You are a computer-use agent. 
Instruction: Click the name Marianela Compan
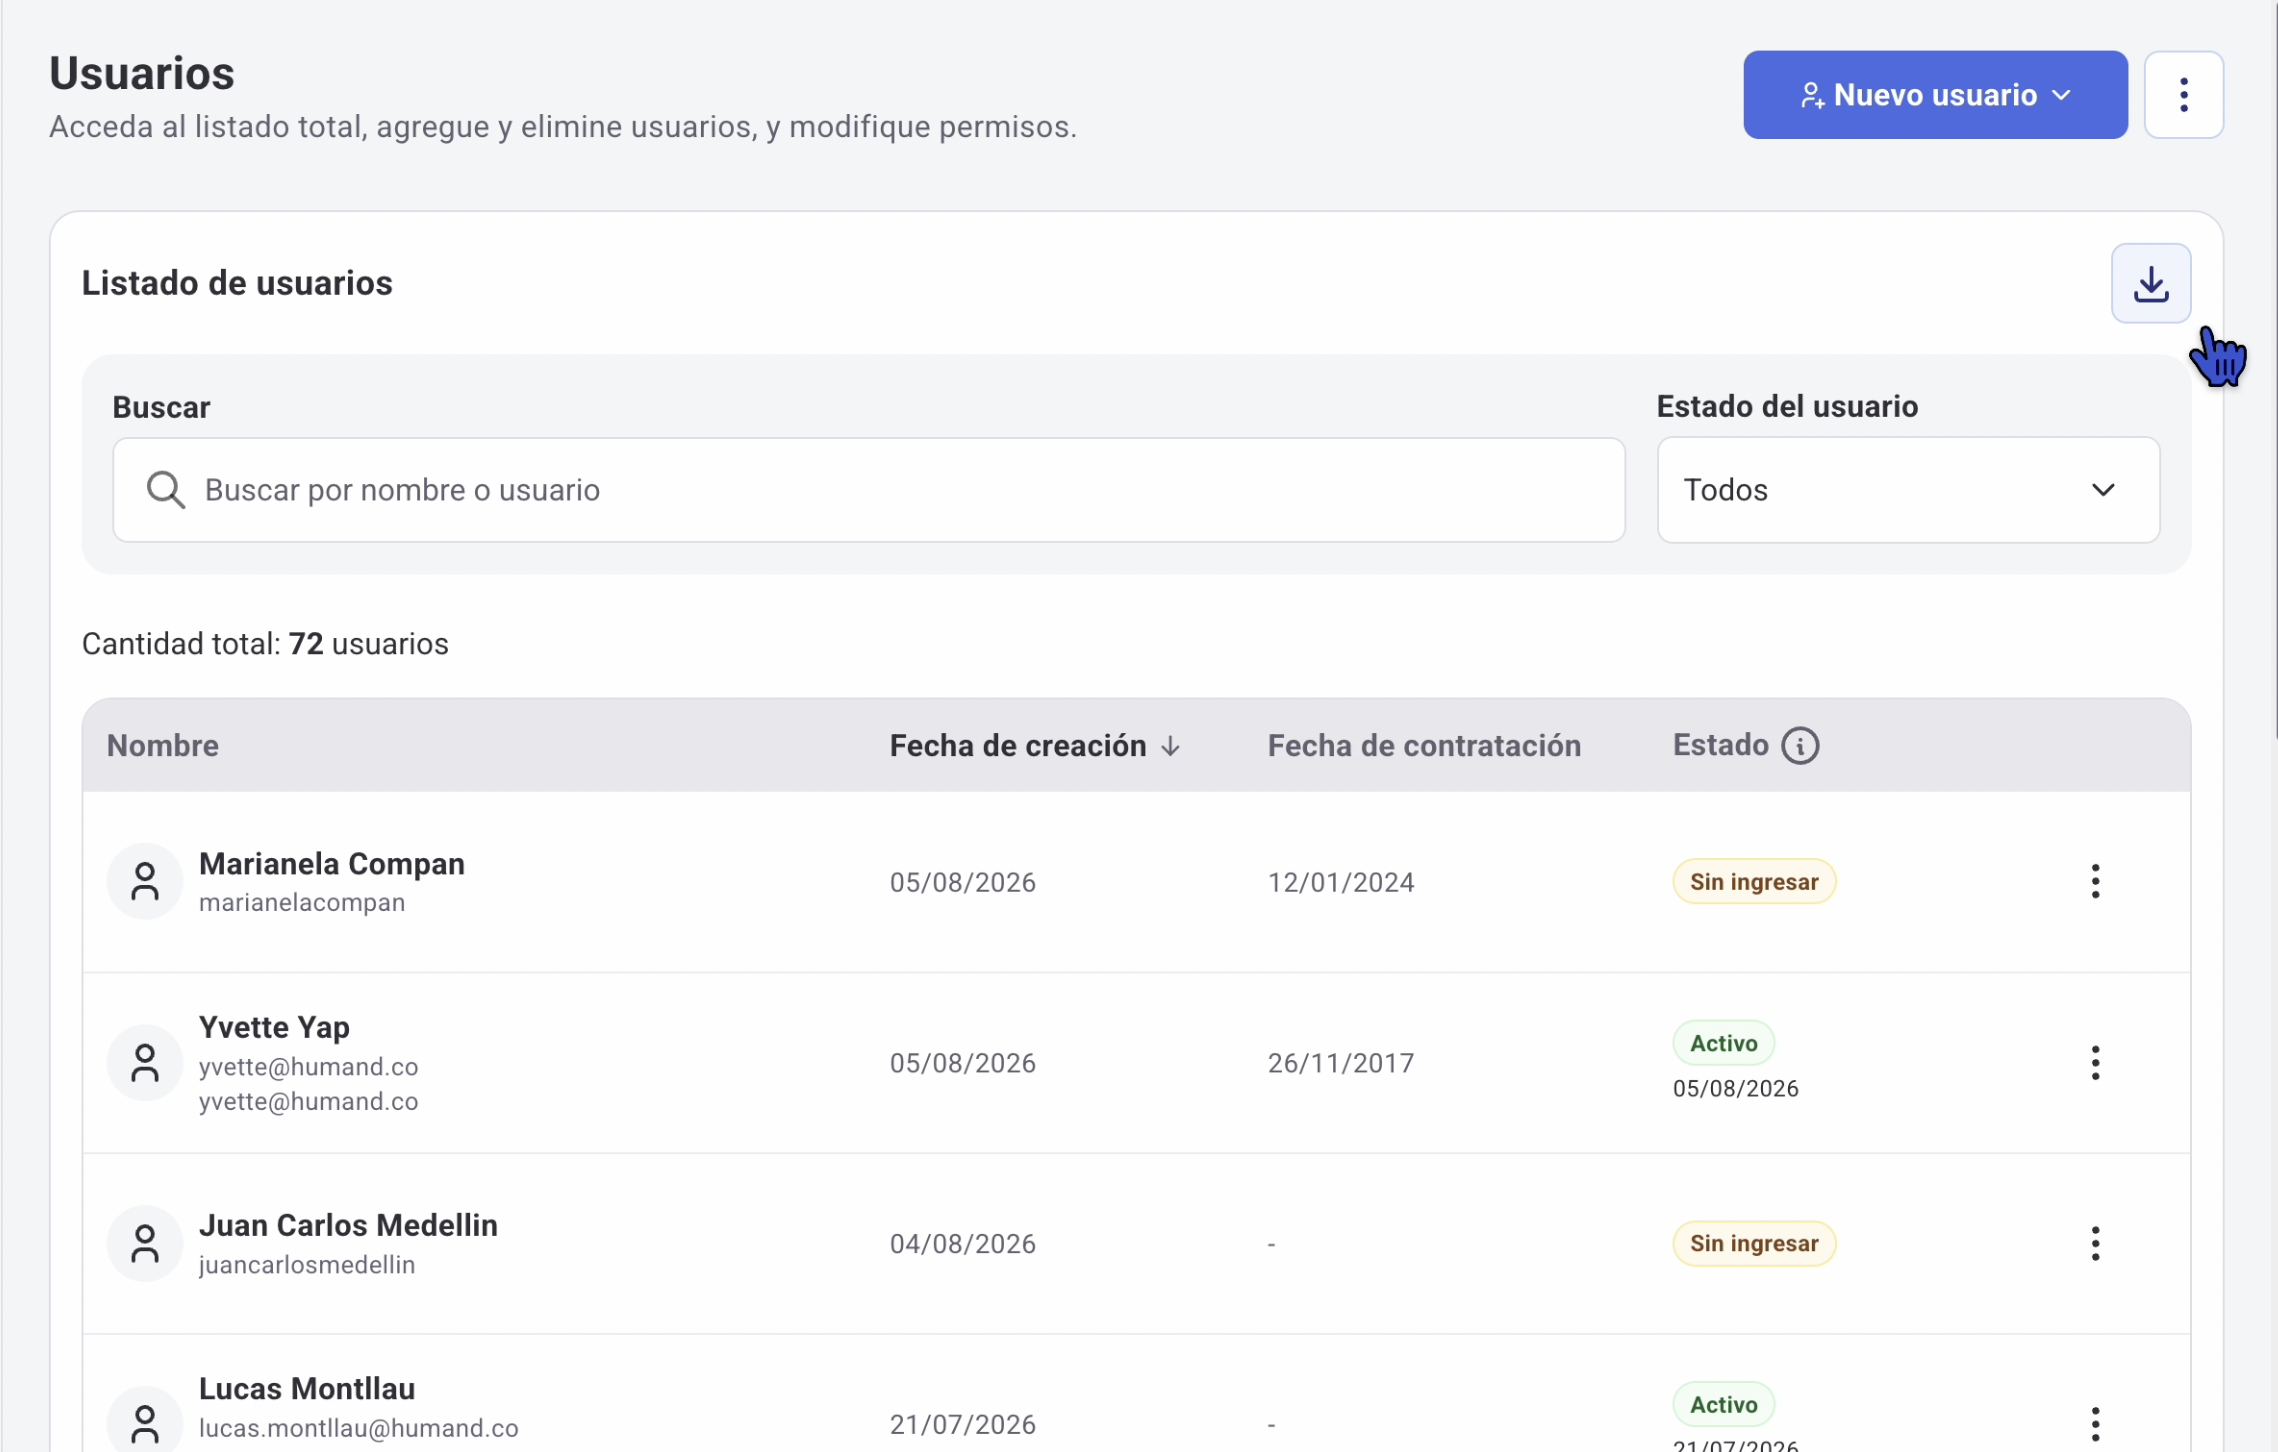point(332,864)
